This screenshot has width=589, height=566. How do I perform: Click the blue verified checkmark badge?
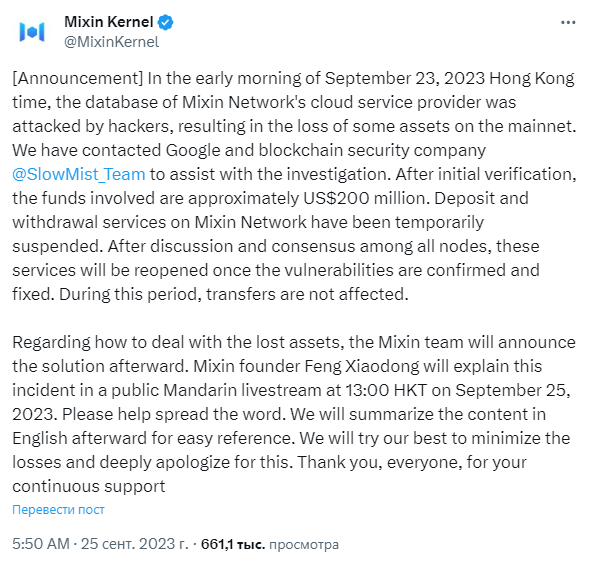tap(165, 22)
